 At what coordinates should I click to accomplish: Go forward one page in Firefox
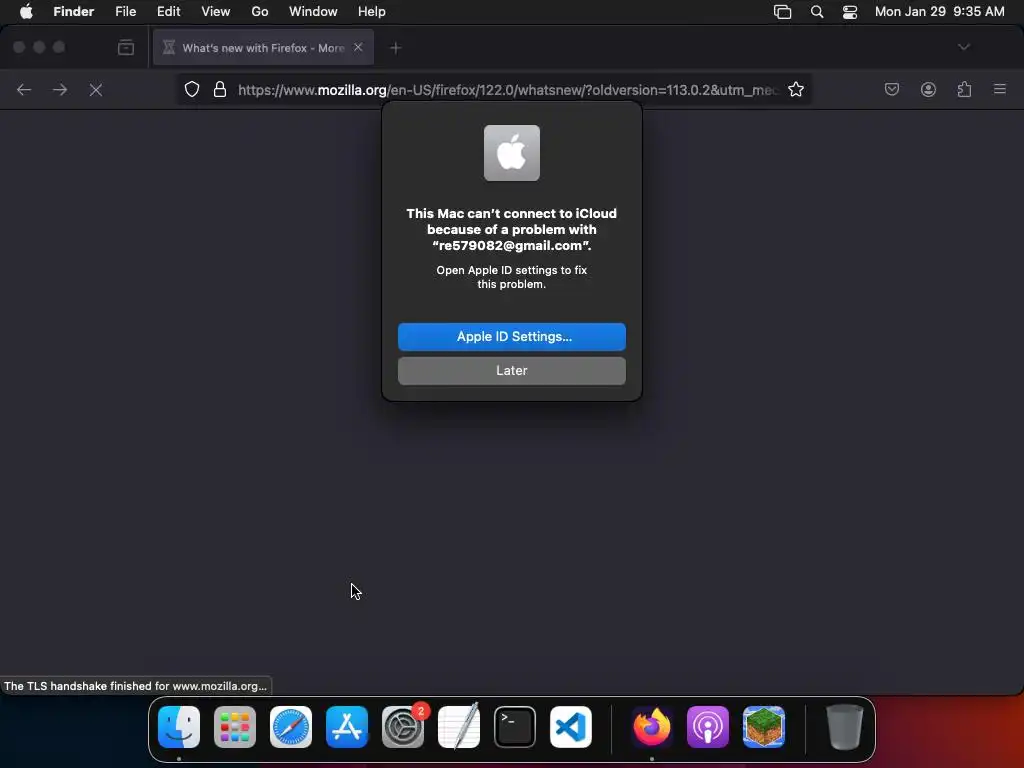[60, 89]
